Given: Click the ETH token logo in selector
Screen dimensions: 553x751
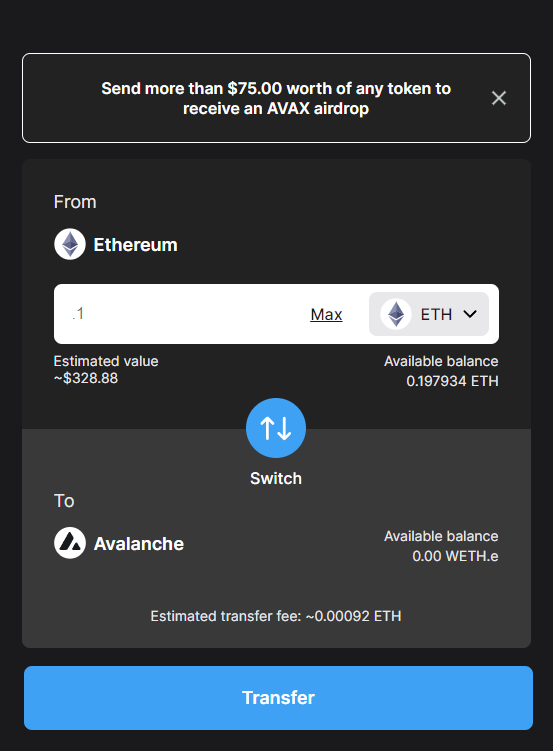Looking at the screenshot, I should [x=396, y=314].
